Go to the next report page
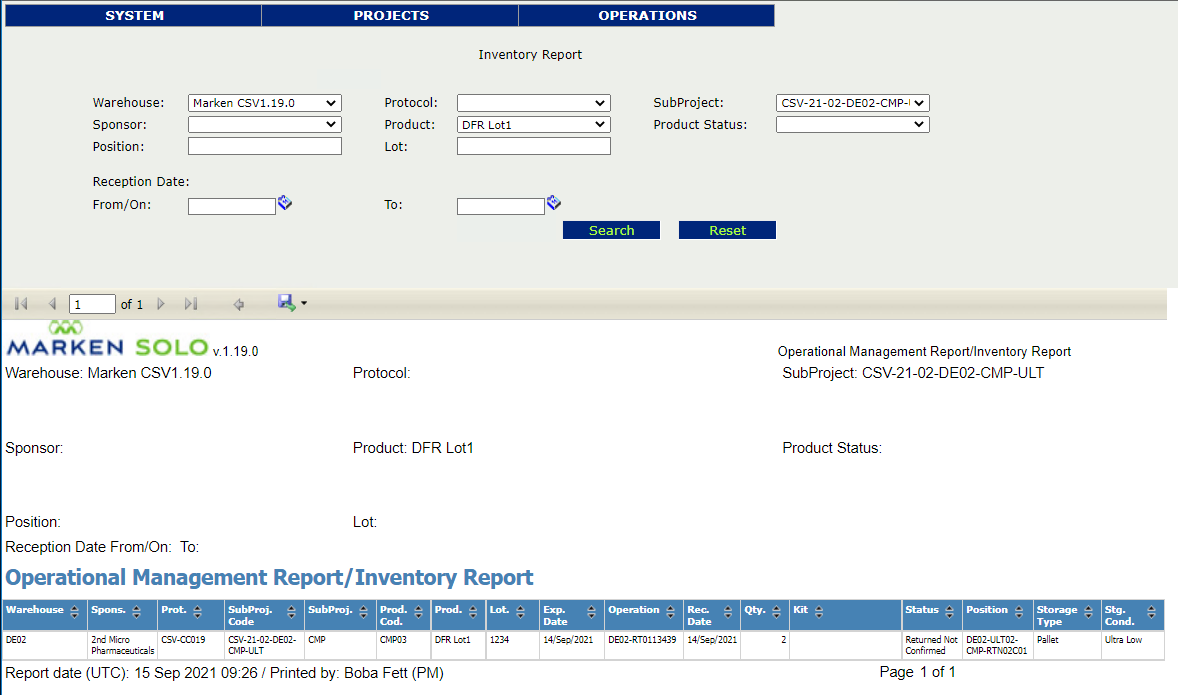The height and width of the screenshot is (695, 1178). pyautogui.click(x=161, y=304)
